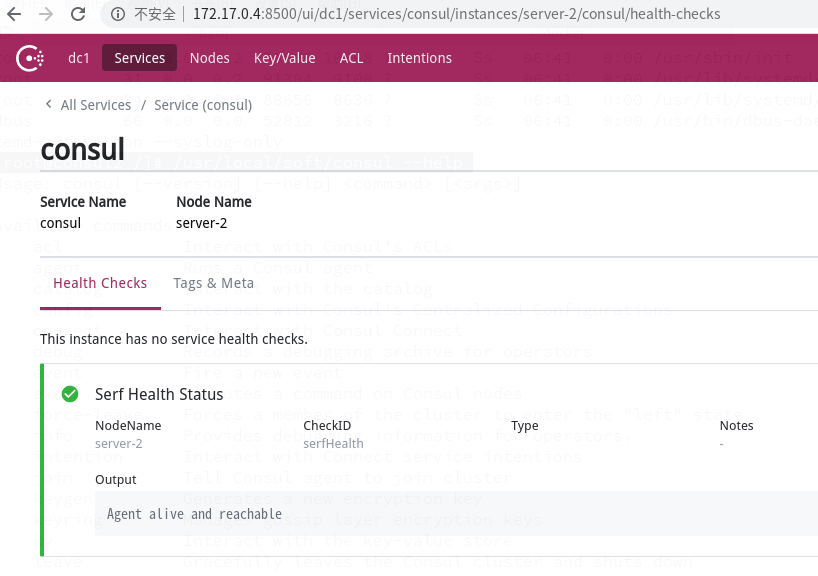Viewport: 818px width, 576px height.
Task: Click the Service Name value consul
Action: pyautogui.click(x=61, y=223)
